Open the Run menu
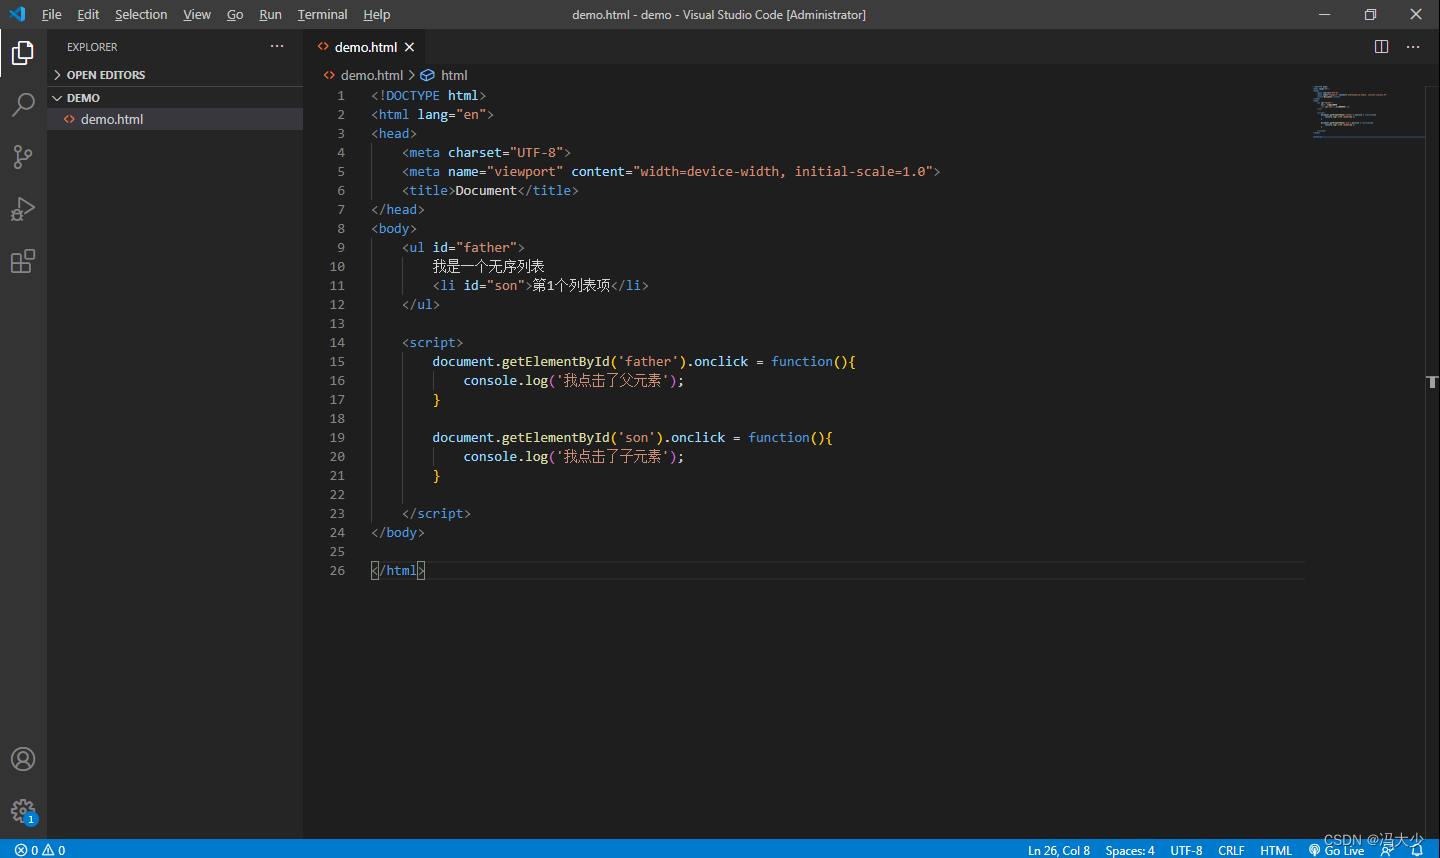This screenshot has width=1440, height=858. click(270, 14)
